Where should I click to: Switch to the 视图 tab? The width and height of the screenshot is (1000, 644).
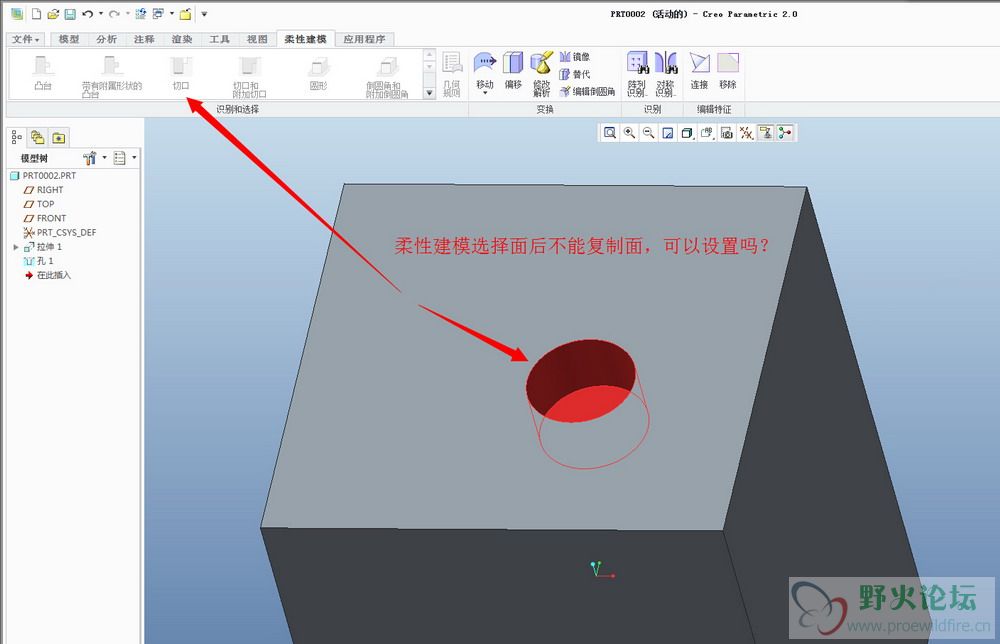[x=257, y=39]
